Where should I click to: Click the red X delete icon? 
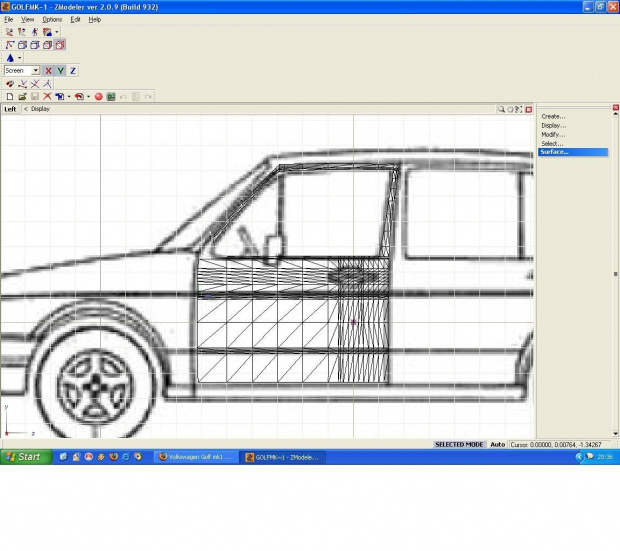[47, 97]
